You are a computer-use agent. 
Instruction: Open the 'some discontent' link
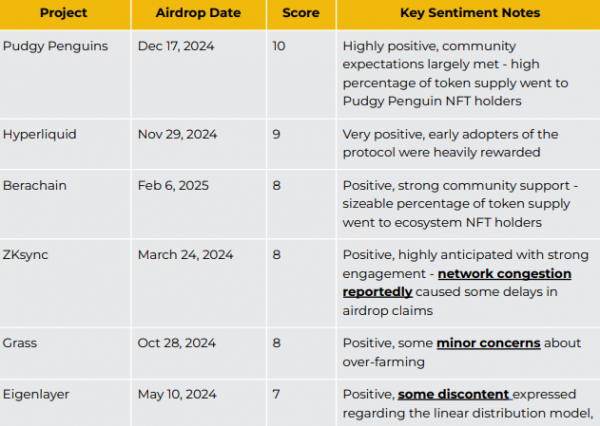(x=453, y=395)
